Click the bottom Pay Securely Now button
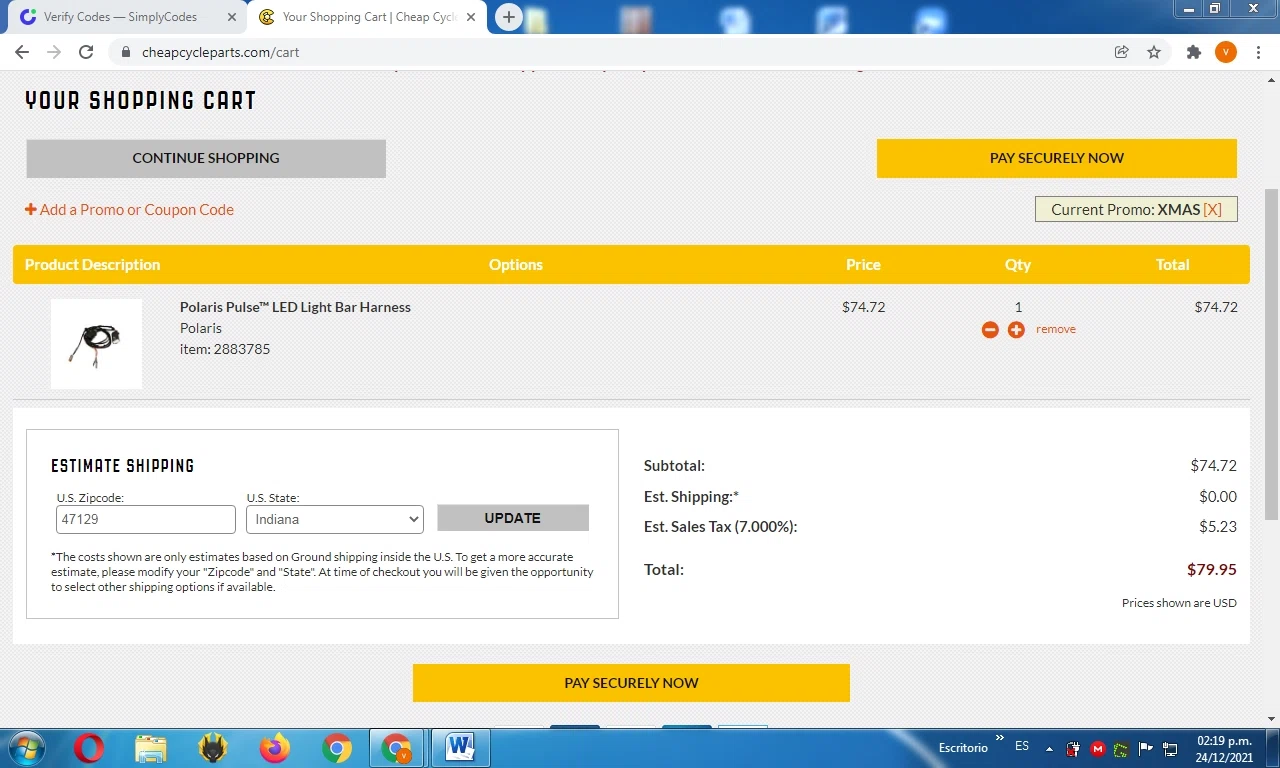The image size is (1280, 768). point(631,683)
